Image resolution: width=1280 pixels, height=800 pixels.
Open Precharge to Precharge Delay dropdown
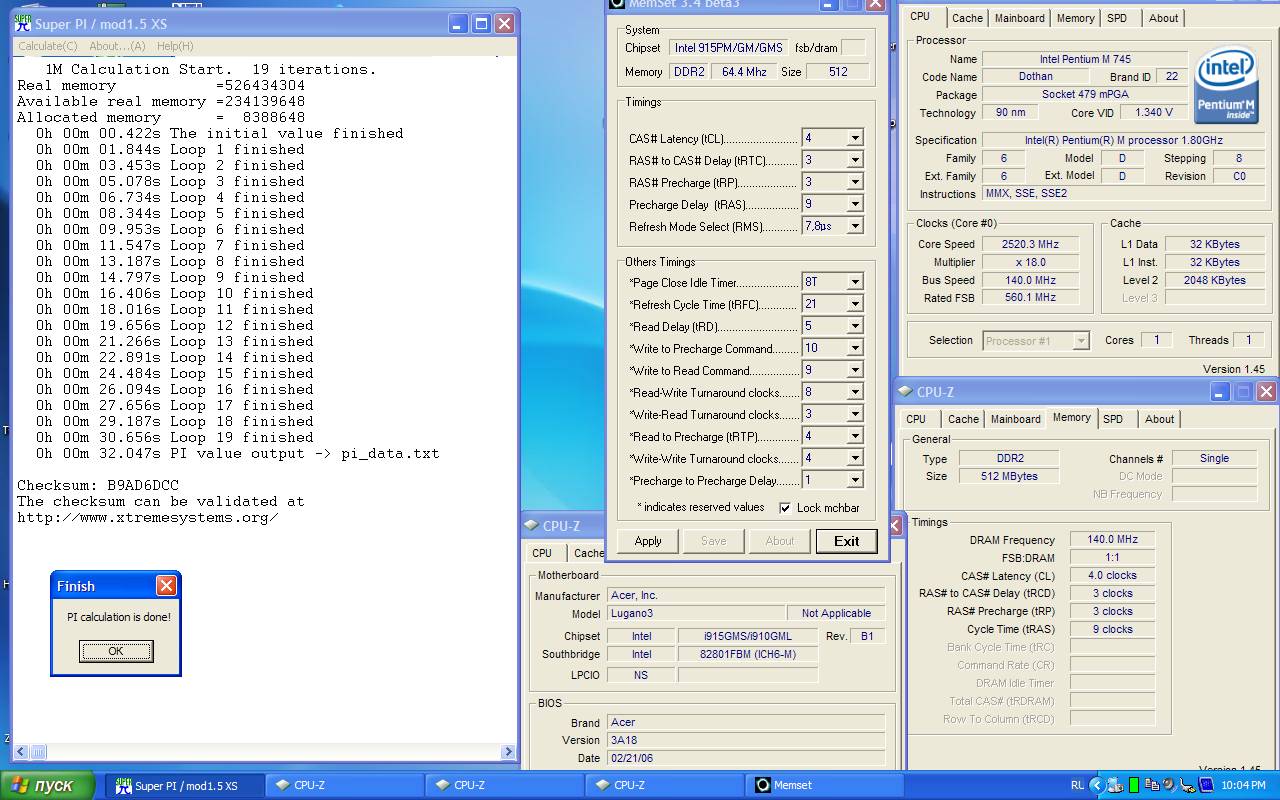click(855, 480)
